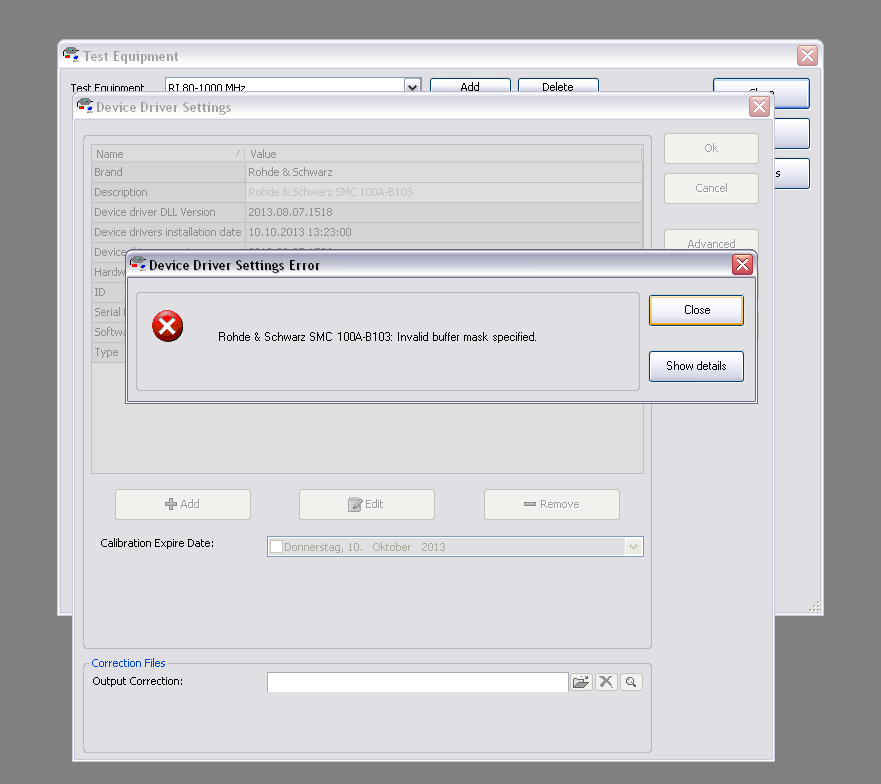Toggle the Calibration Expire Date checkbox
Viewport: 881px width, 784px height.
(x=276, y=547)
